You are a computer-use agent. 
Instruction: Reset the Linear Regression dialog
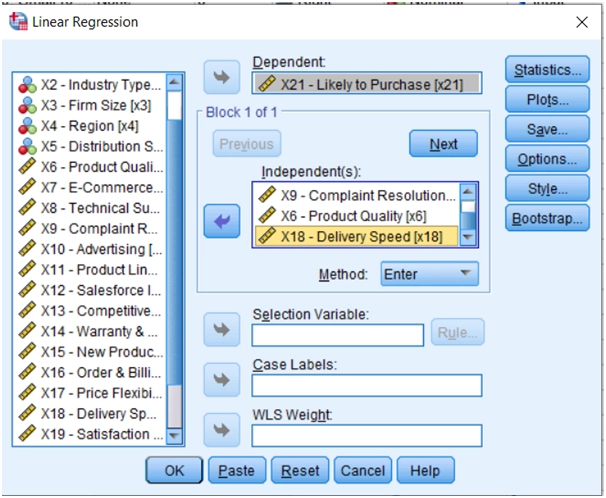300,470
